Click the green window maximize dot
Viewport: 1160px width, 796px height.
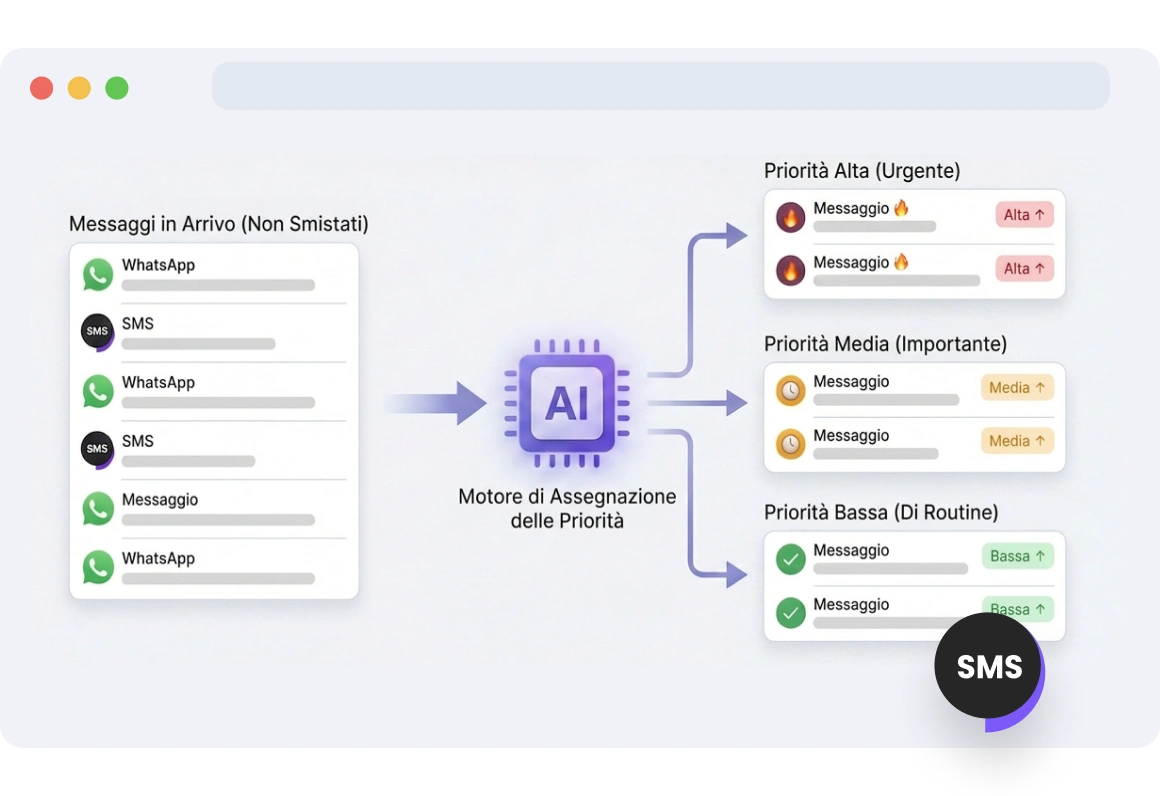117,88
